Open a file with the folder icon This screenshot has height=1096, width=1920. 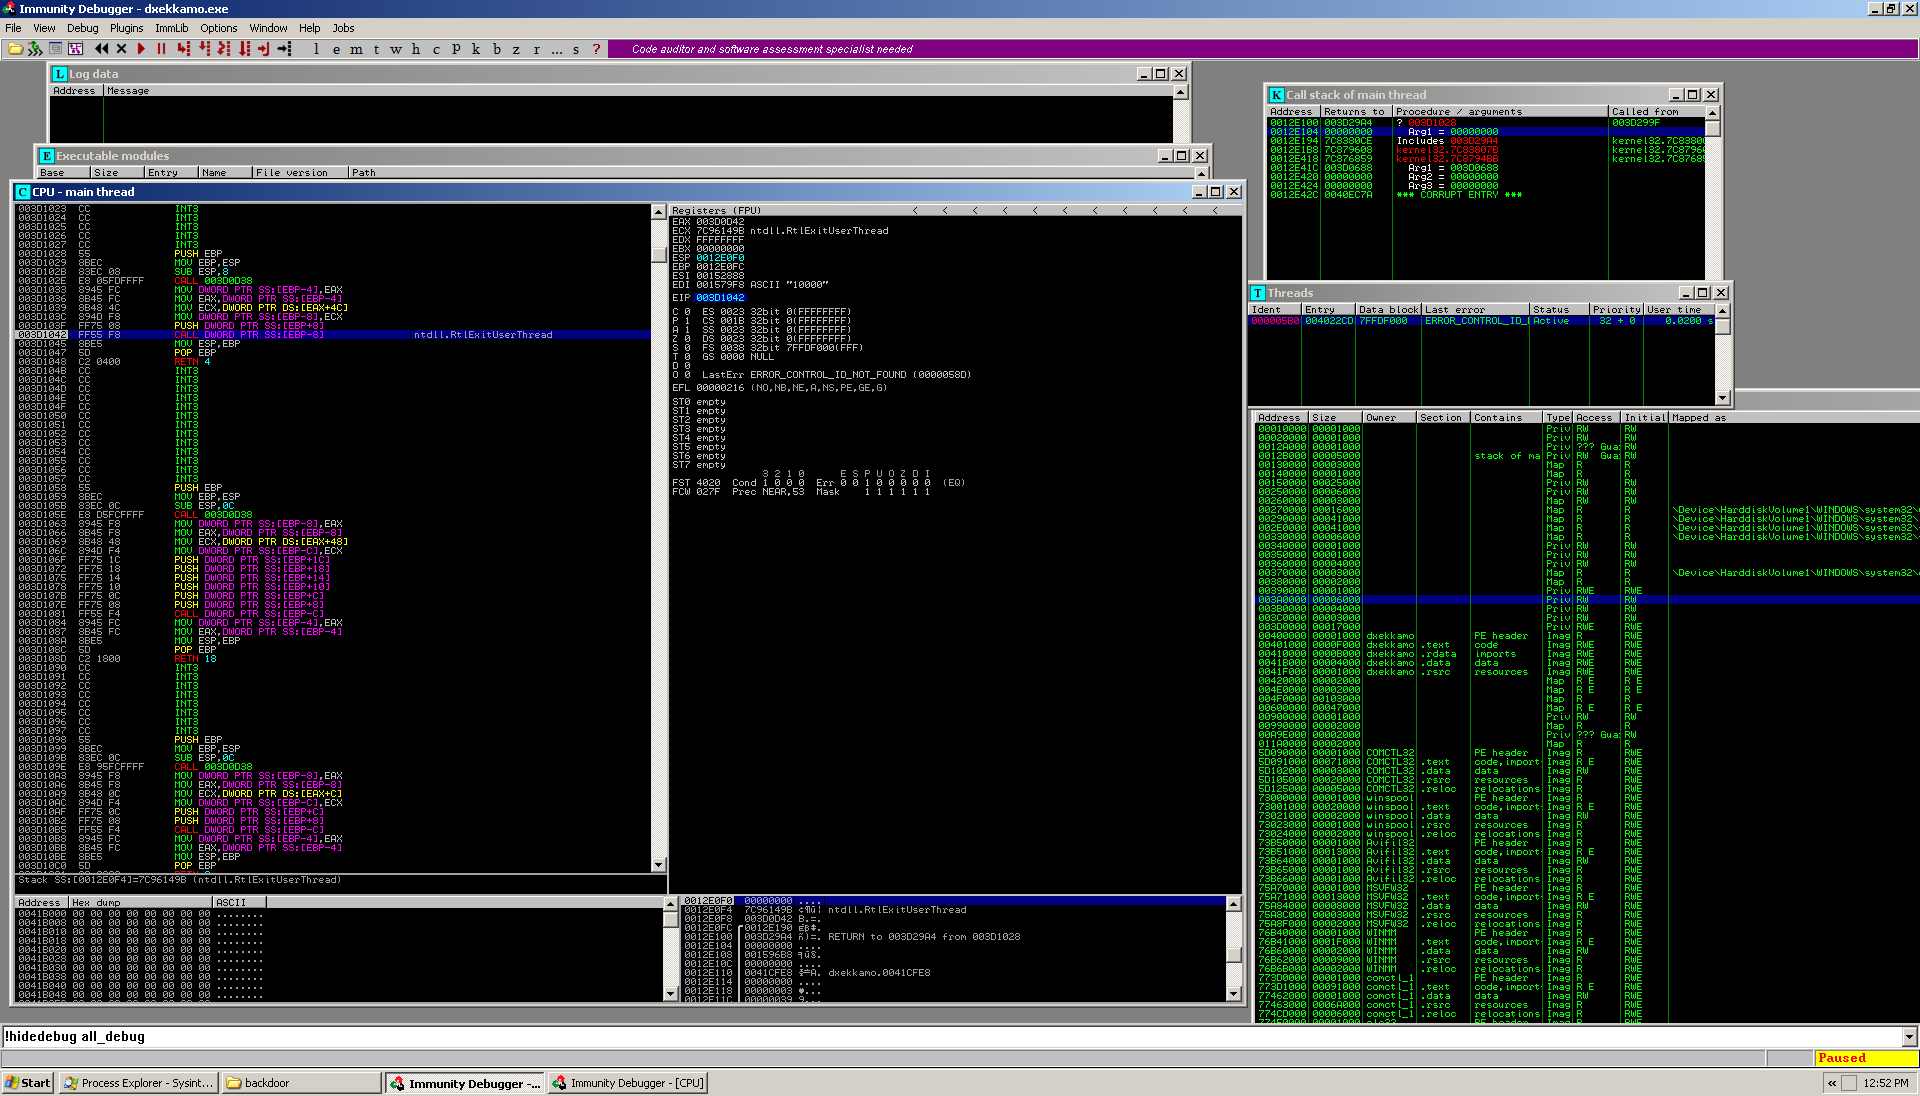[x=15, y=48]
